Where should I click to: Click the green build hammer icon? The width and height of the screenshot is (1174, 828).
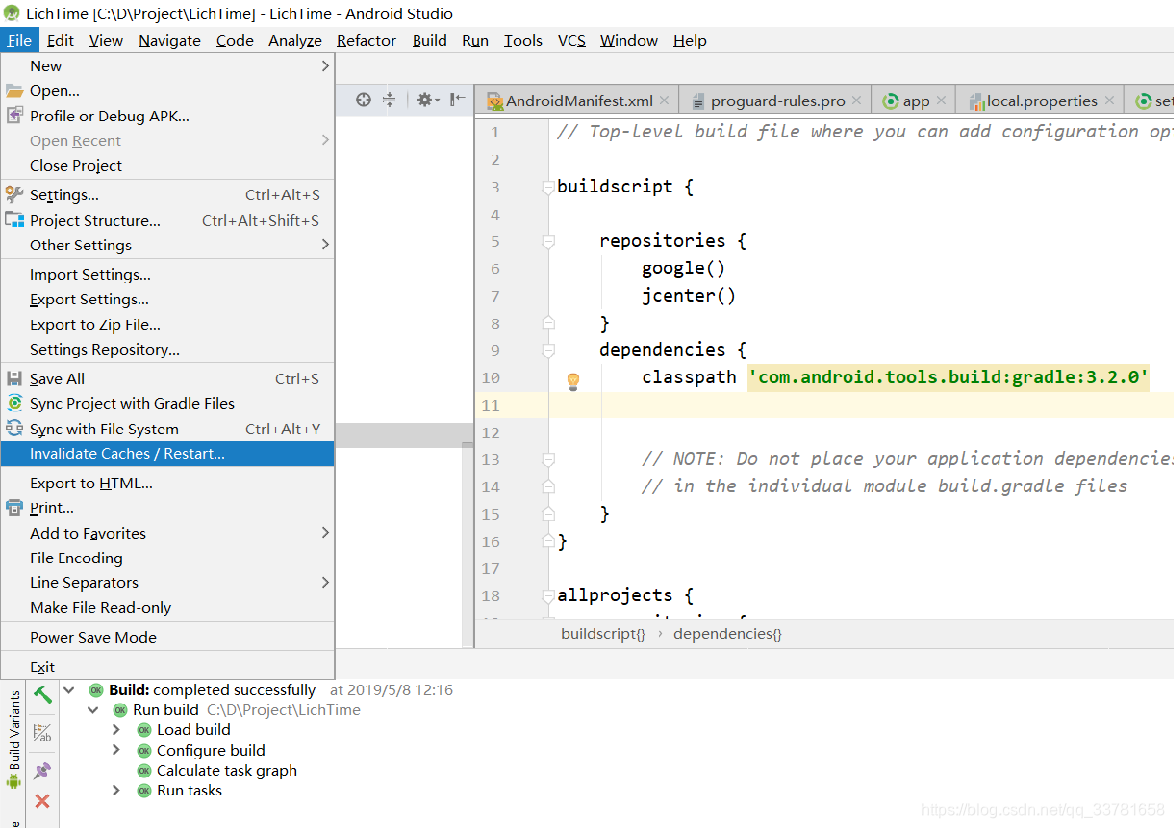tap(43, 695)
